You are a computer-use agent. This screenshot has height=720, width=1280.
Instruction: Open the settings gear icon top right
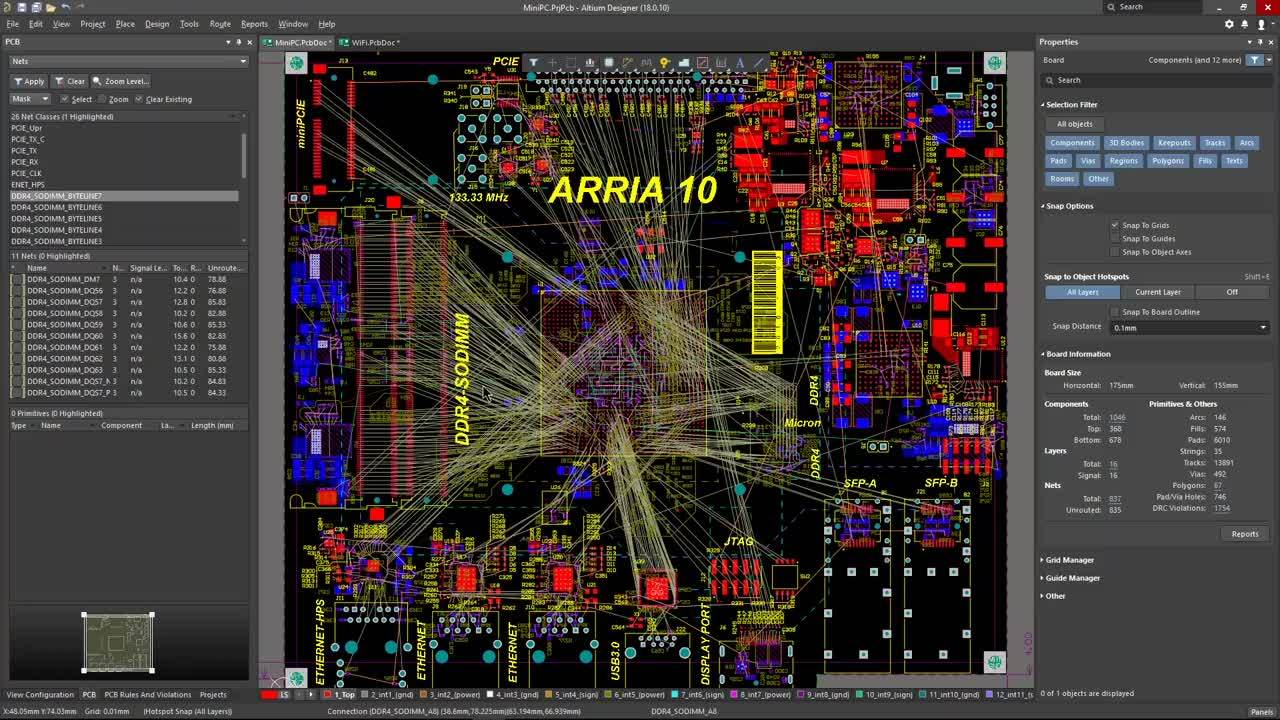pos(1229,24)
